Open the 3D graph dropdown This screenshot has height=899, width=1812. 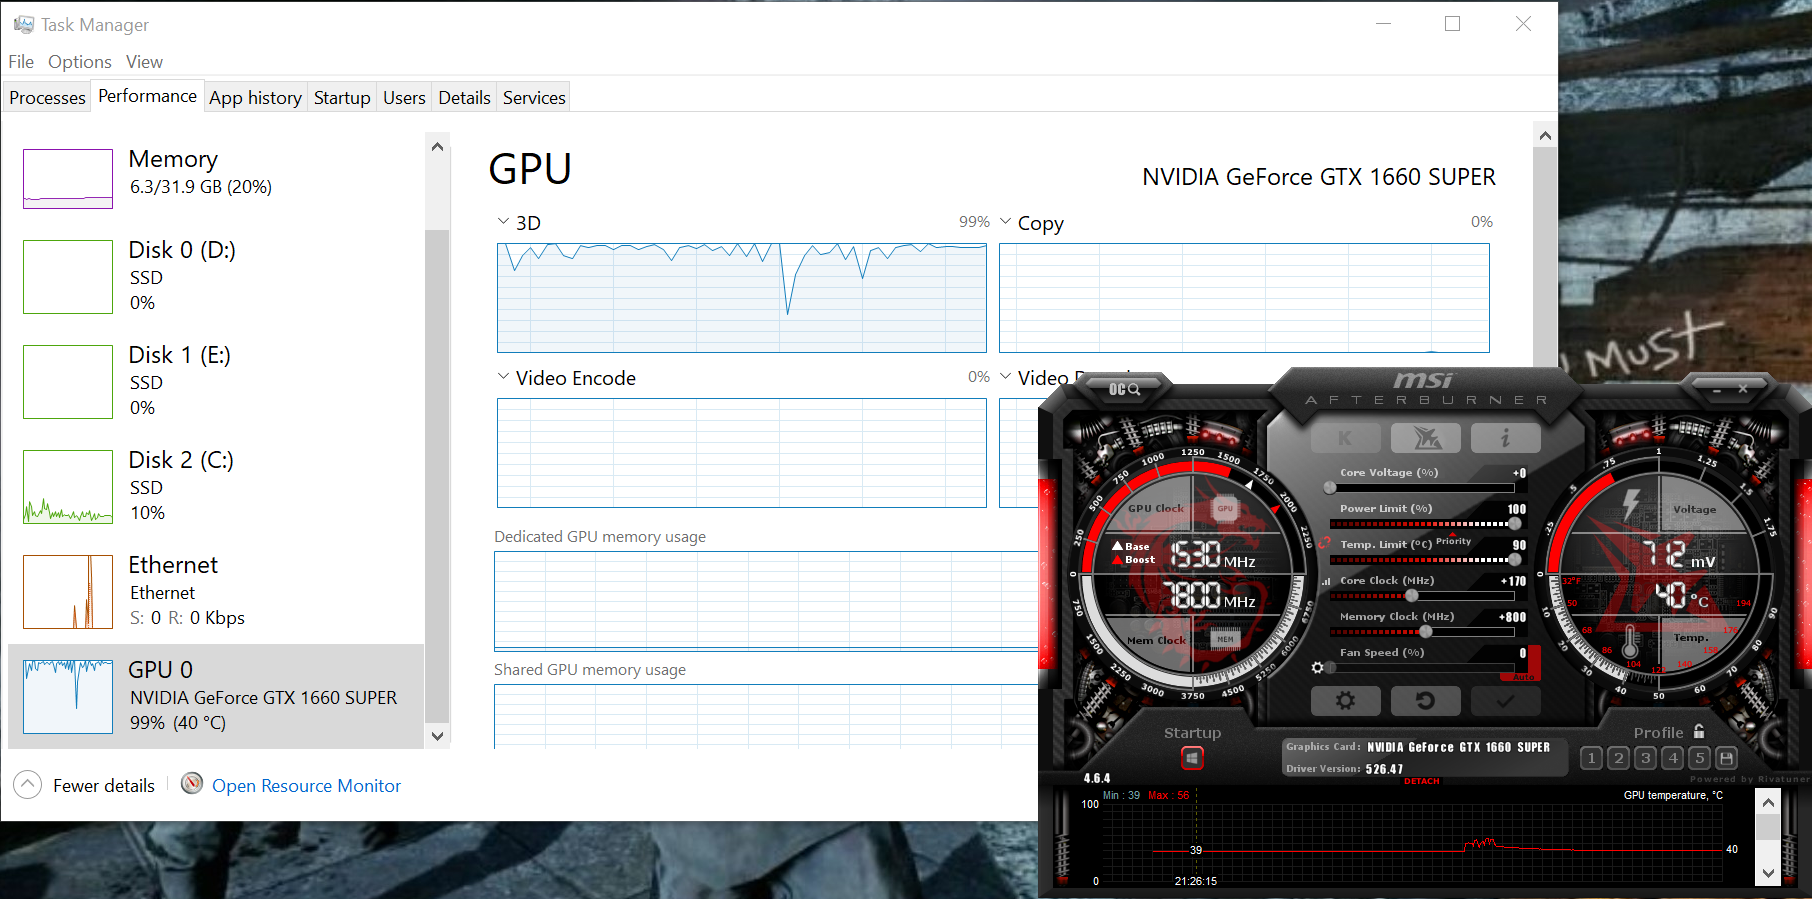[503, 222]
